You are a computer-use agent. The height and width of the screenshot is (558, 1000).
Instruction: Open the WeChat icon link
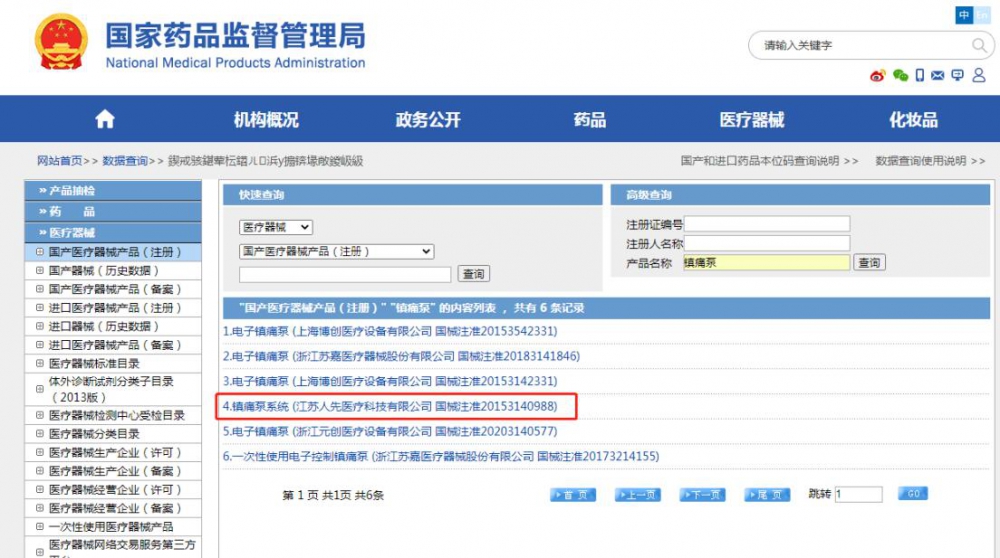point(900,76)
